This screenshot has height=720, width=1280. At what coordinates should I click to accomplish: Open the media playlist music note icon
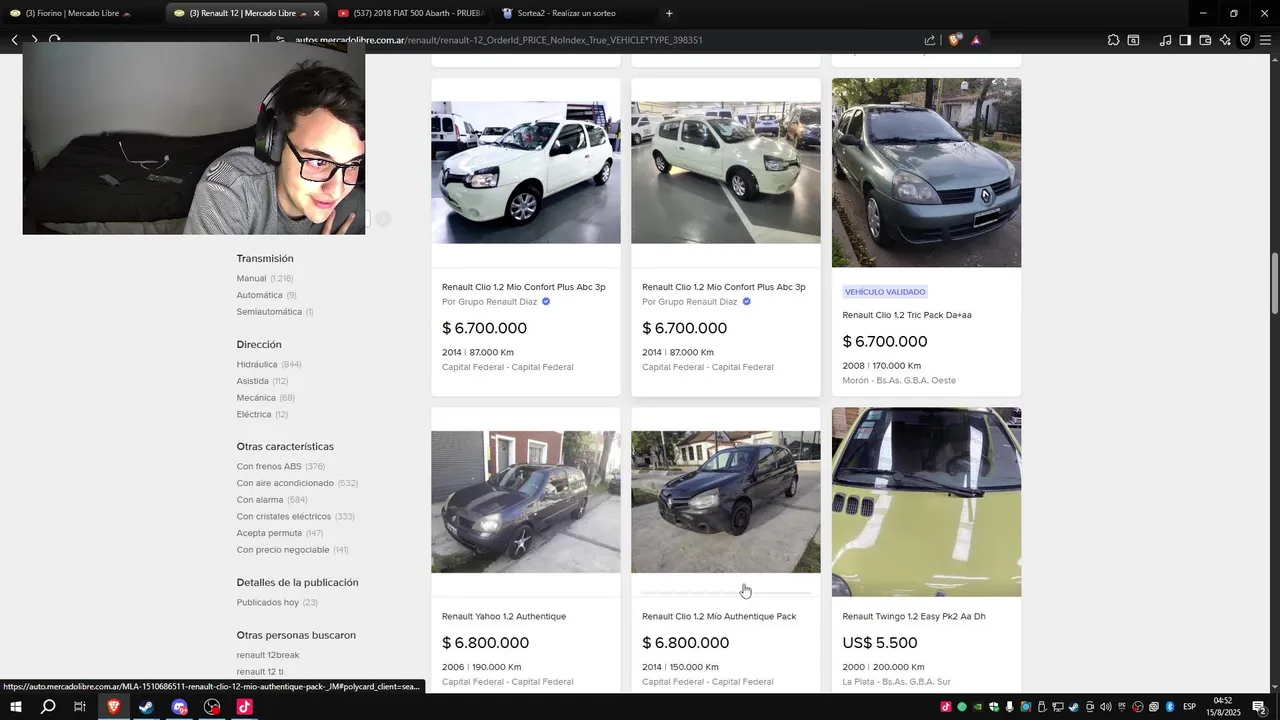pyautogui.click(x=1165, y=40)
